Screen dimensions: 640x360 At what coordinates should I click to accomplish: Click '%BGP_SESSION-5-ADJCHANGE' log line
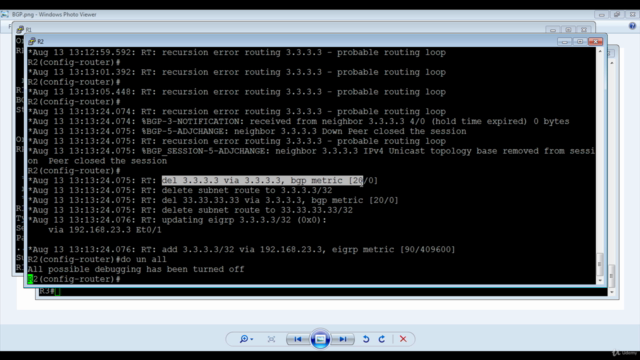[x=311, y=156]
